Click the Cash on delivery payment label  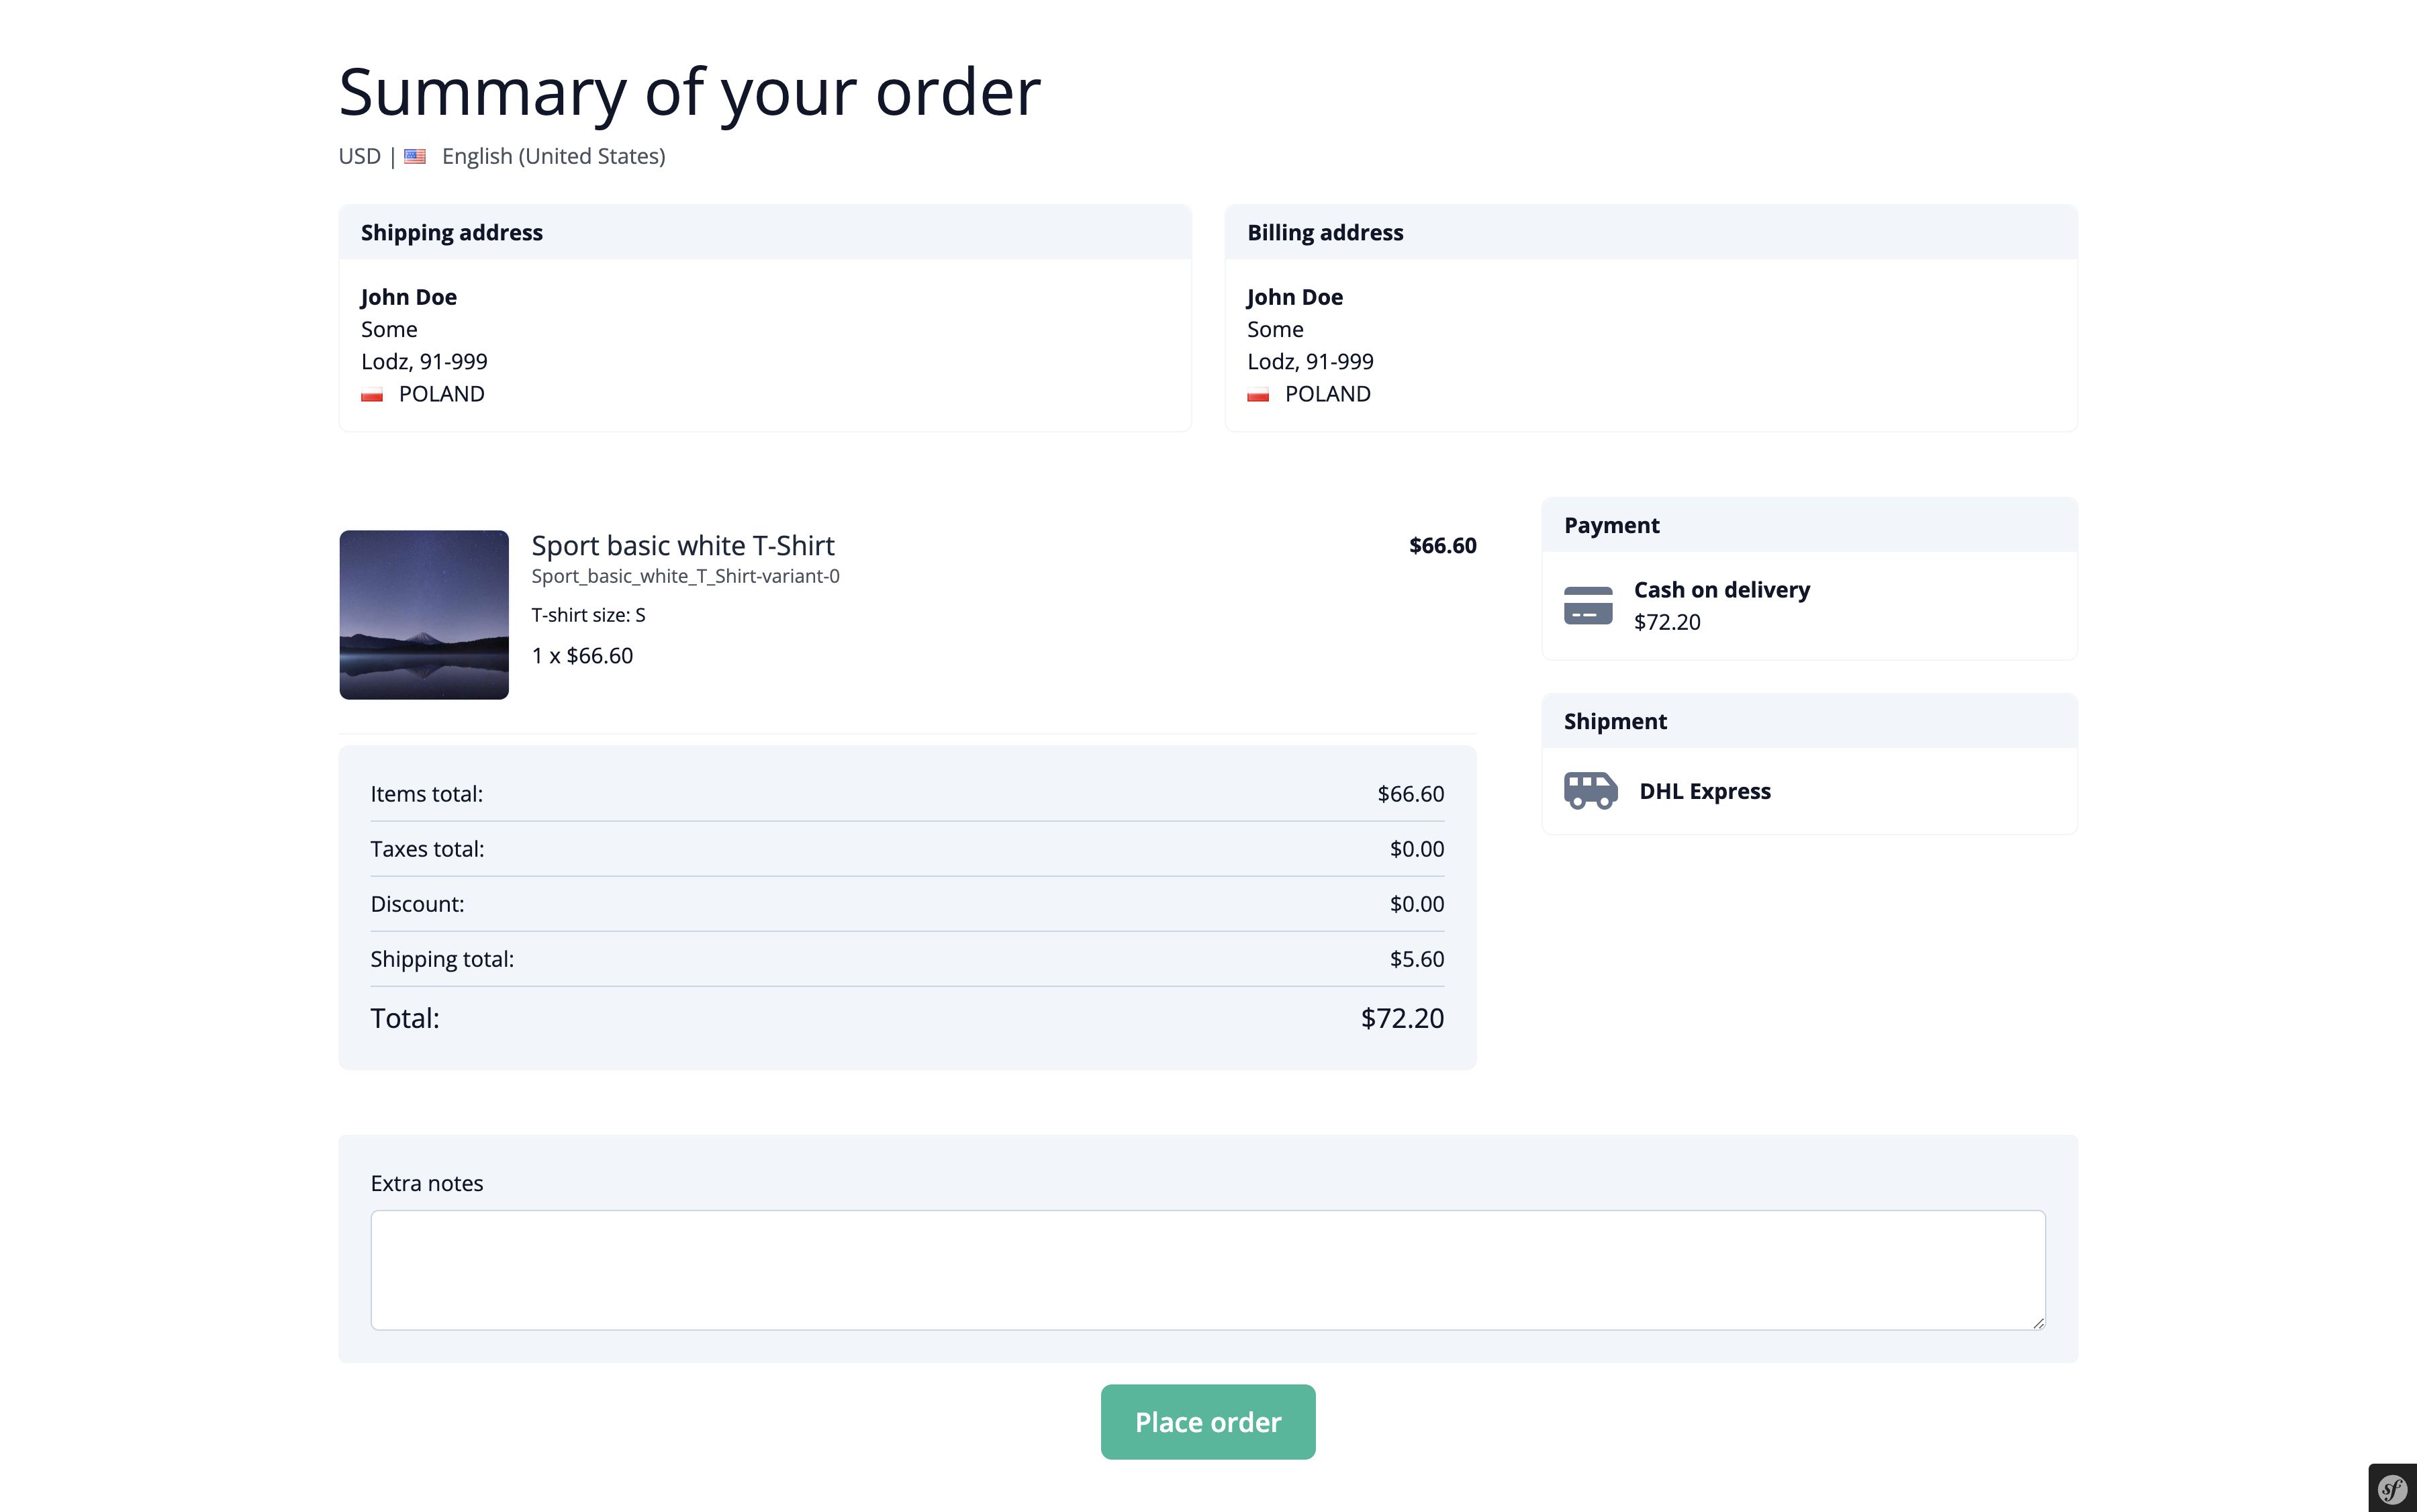(x=1721, y=590)
